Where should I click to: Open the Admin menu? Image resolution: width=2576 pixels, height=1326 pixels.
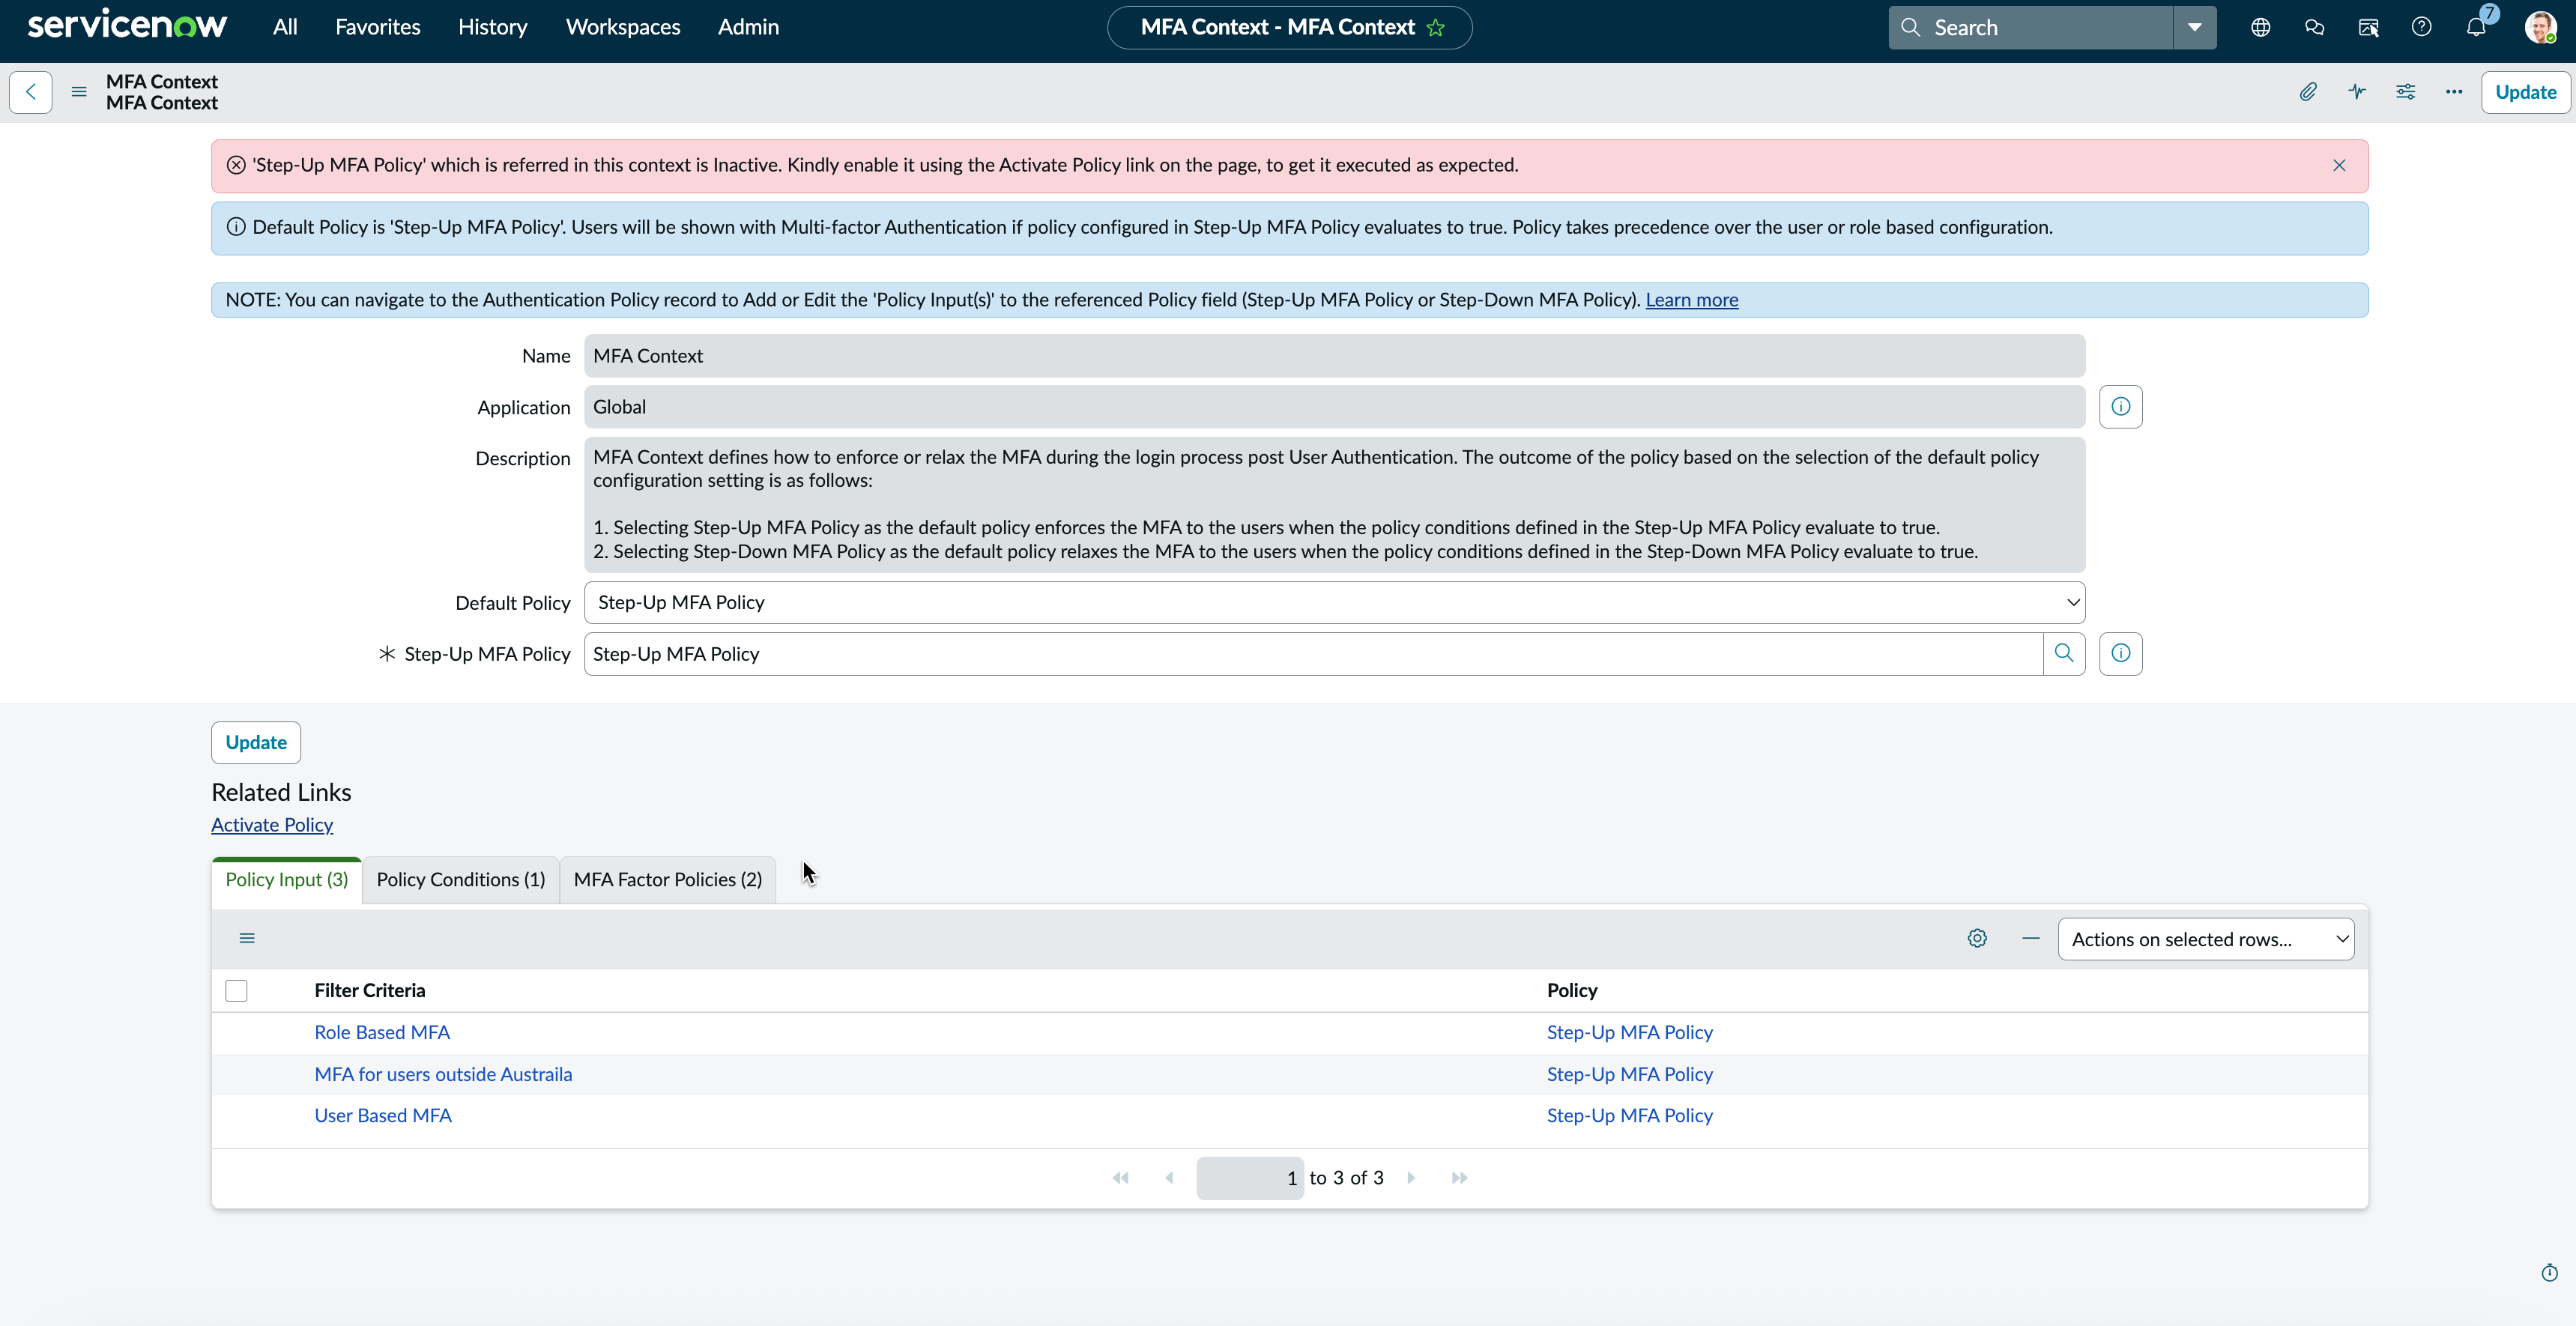(x=748, y=27)
